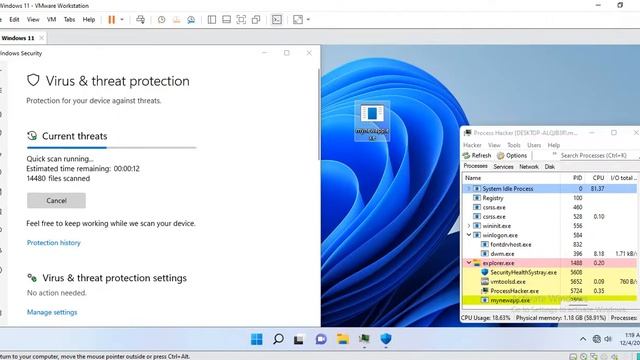This screenshot has width=640, height=360.
Task: Open the Windows Start menu
Action: click(x=257, y=339)
